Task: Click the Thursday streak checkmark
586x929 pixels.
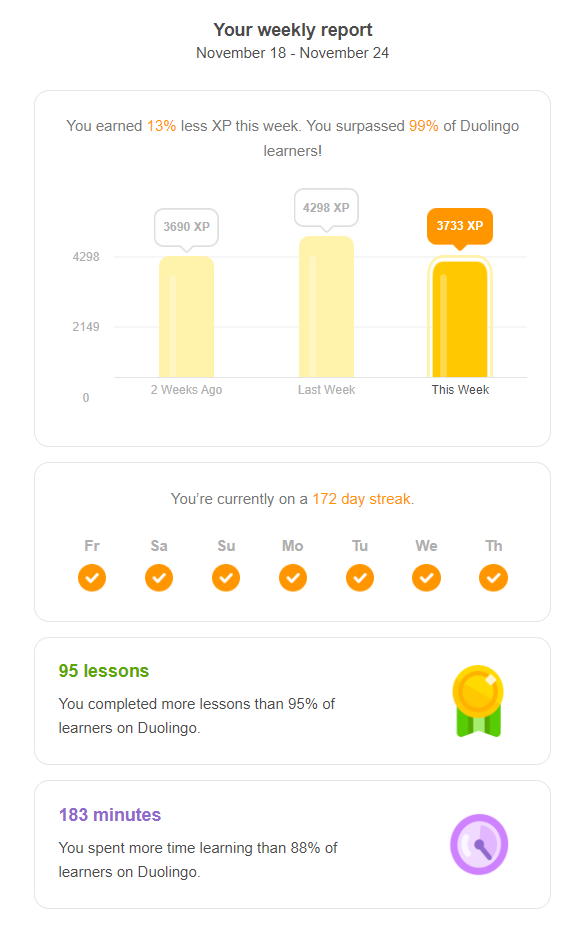Action: tap(494, 578)
